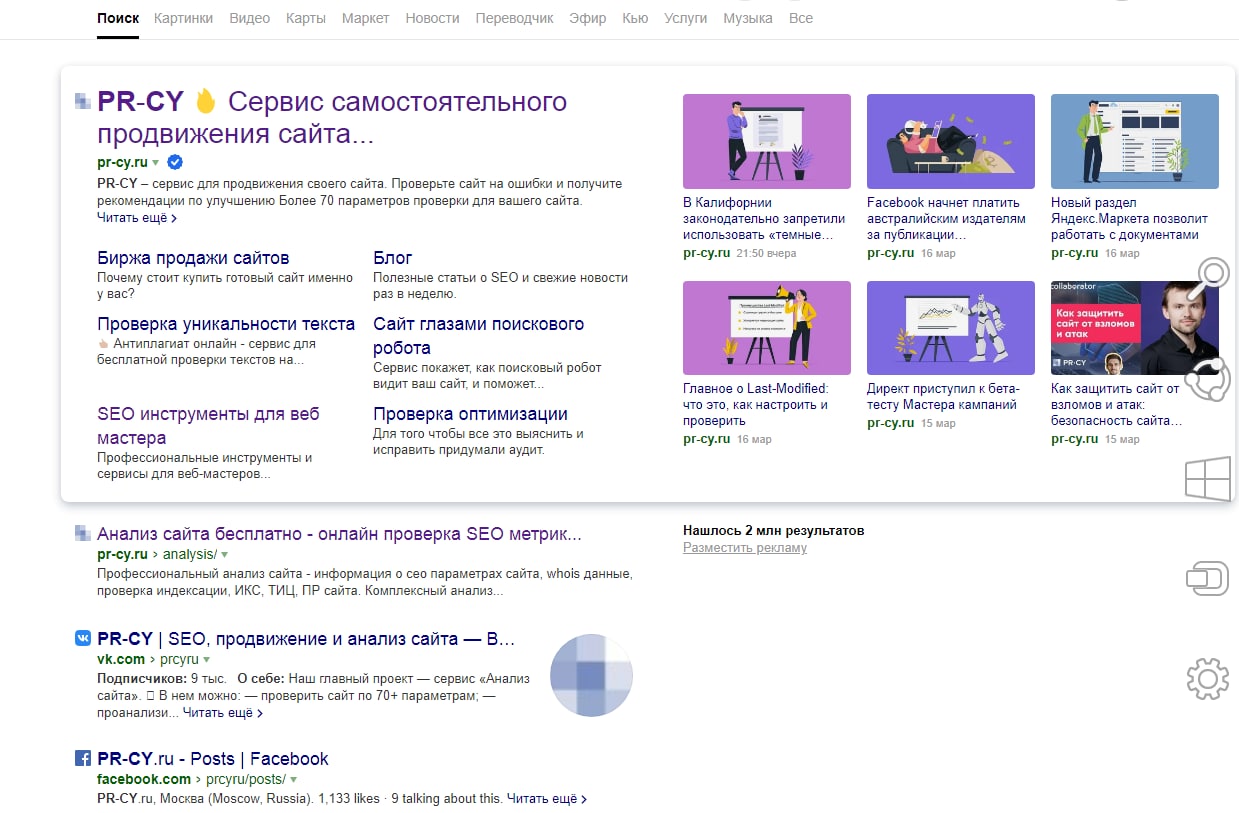Select the Поиск tab
The image size is (1239, 813).
[x=118, y=18]
